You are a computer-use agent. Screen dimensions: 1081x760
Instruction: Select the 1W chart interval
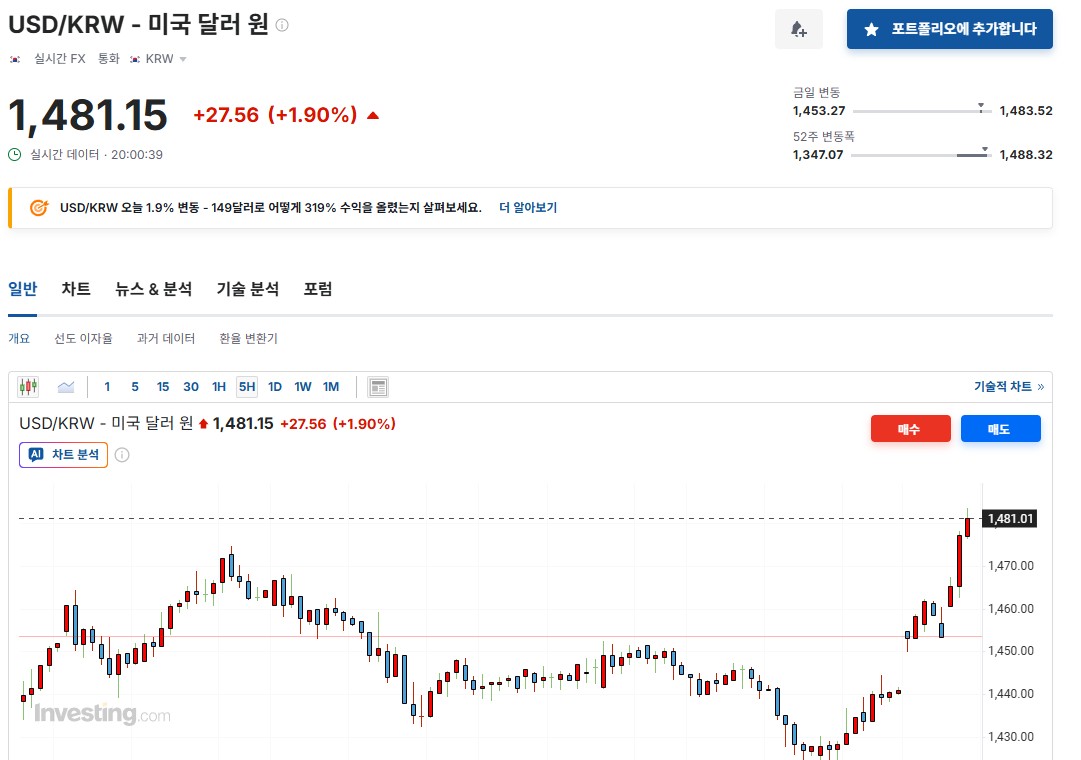302,387
